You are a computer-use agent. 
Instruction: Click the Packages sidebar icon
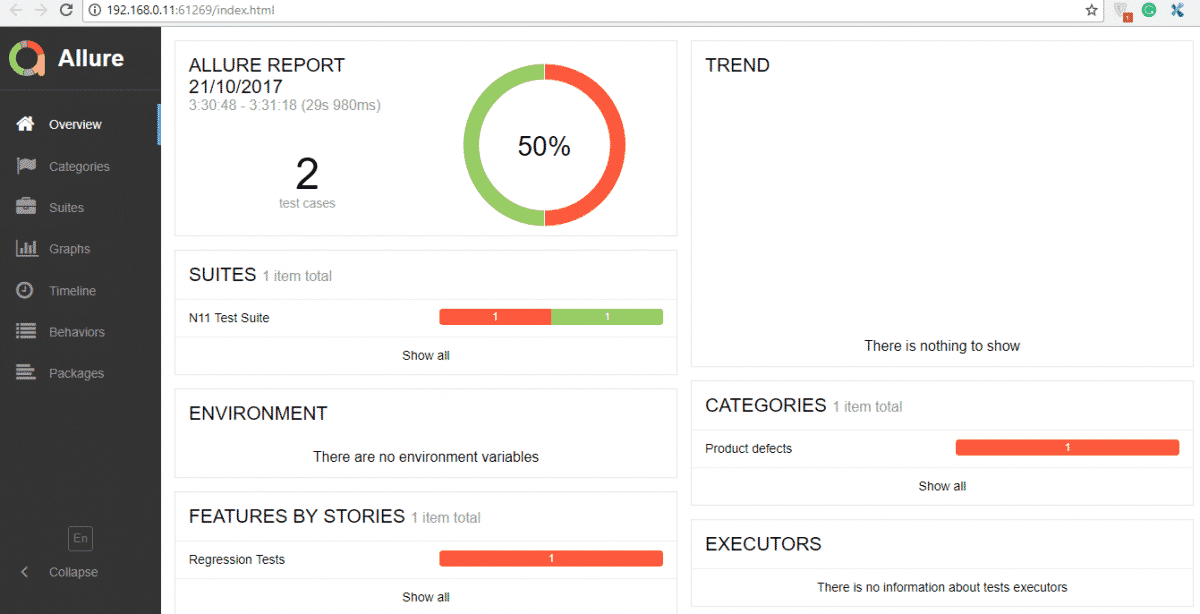(x=26, y=372)
